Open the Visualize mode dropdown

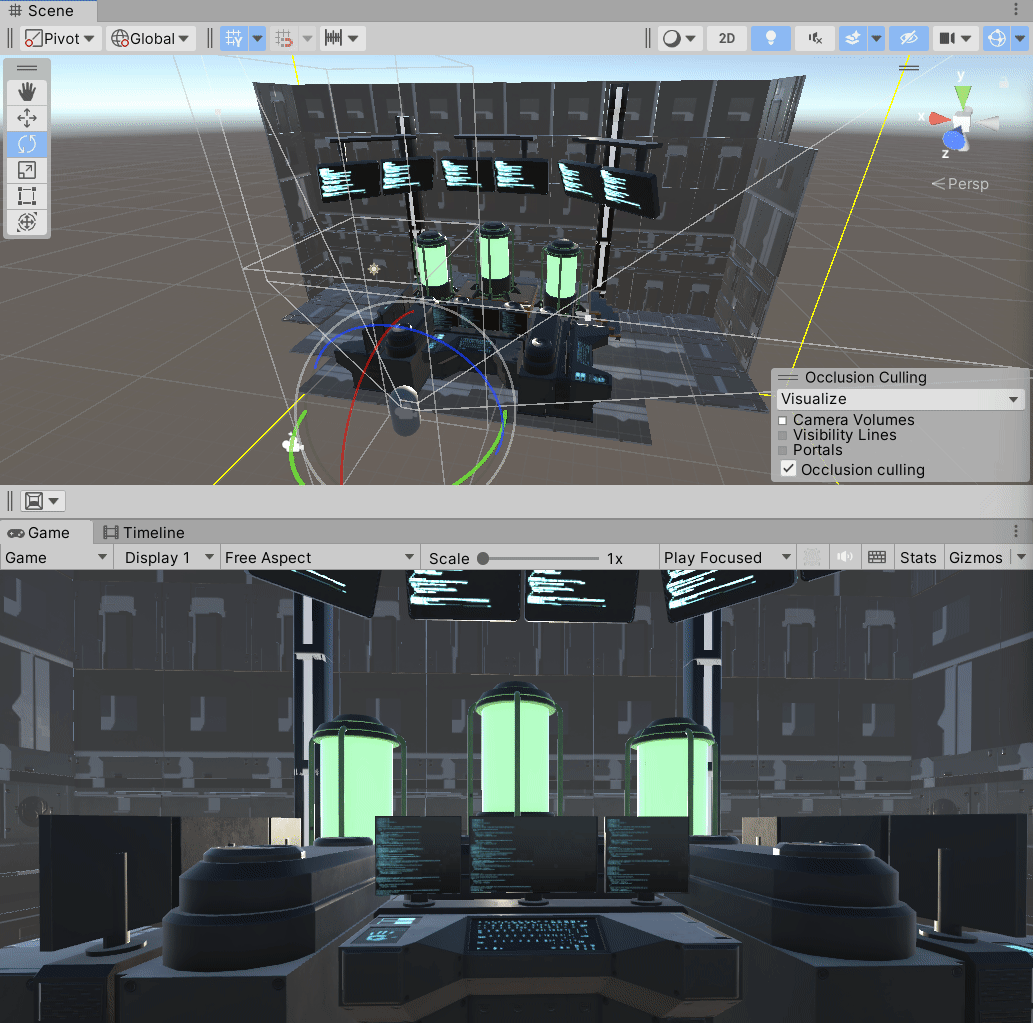898,398
